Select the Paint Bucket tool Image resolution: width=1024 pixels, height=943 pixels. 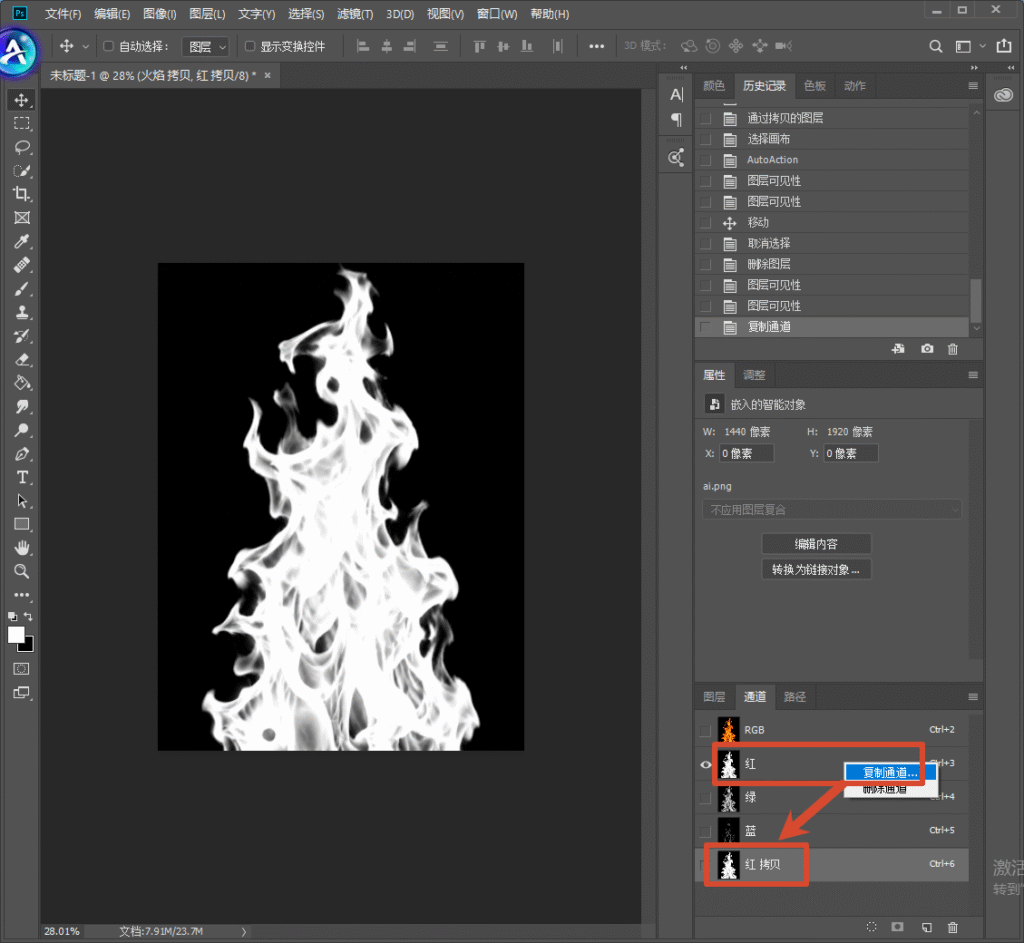pyautogui.click(x=22, y=383)
